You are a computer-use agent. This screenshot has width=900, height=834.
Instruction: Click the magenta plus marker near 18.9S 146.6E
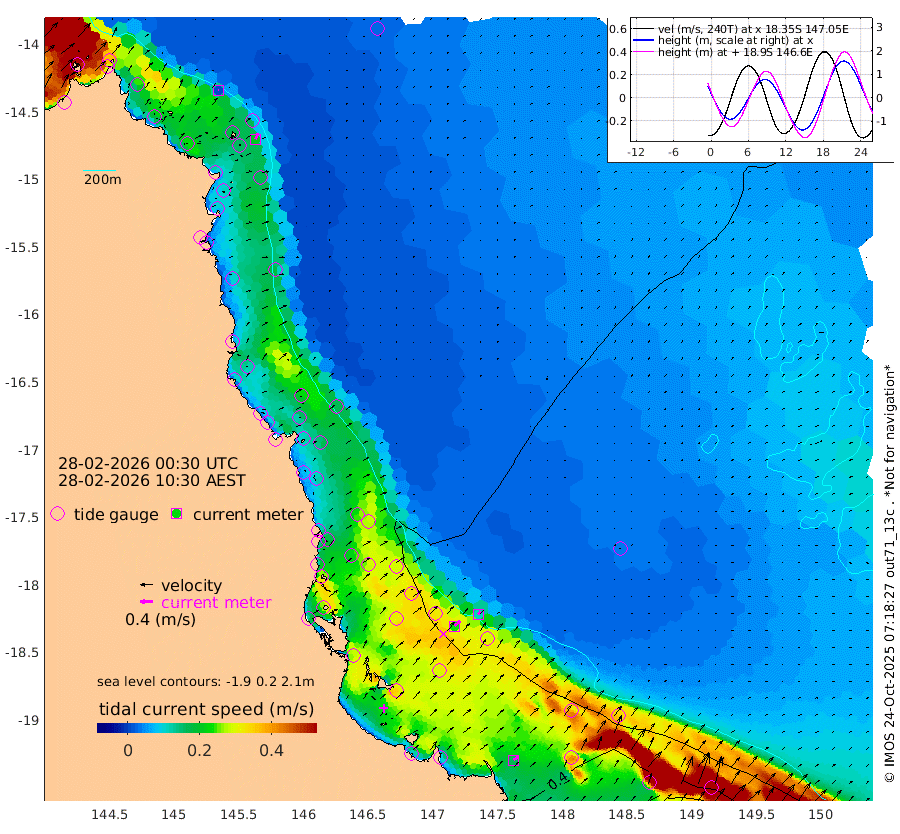coord(383,708)
